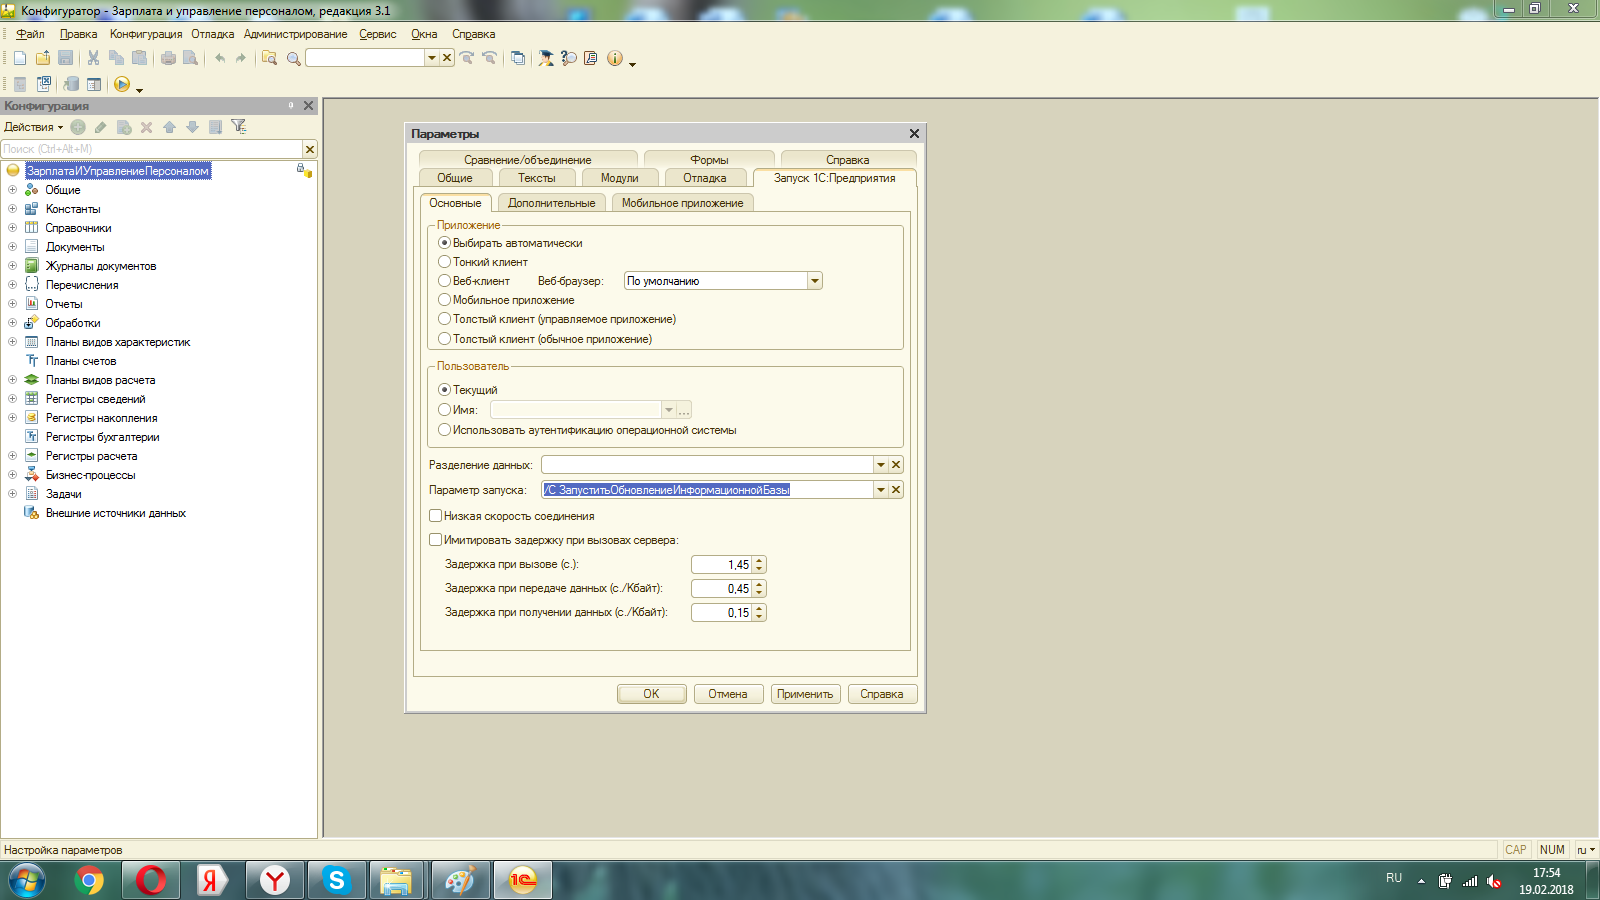Screen dimensions: 1600x900
Task: Switch to the Сравнение/объединение tab
Action: pos(528,160)
